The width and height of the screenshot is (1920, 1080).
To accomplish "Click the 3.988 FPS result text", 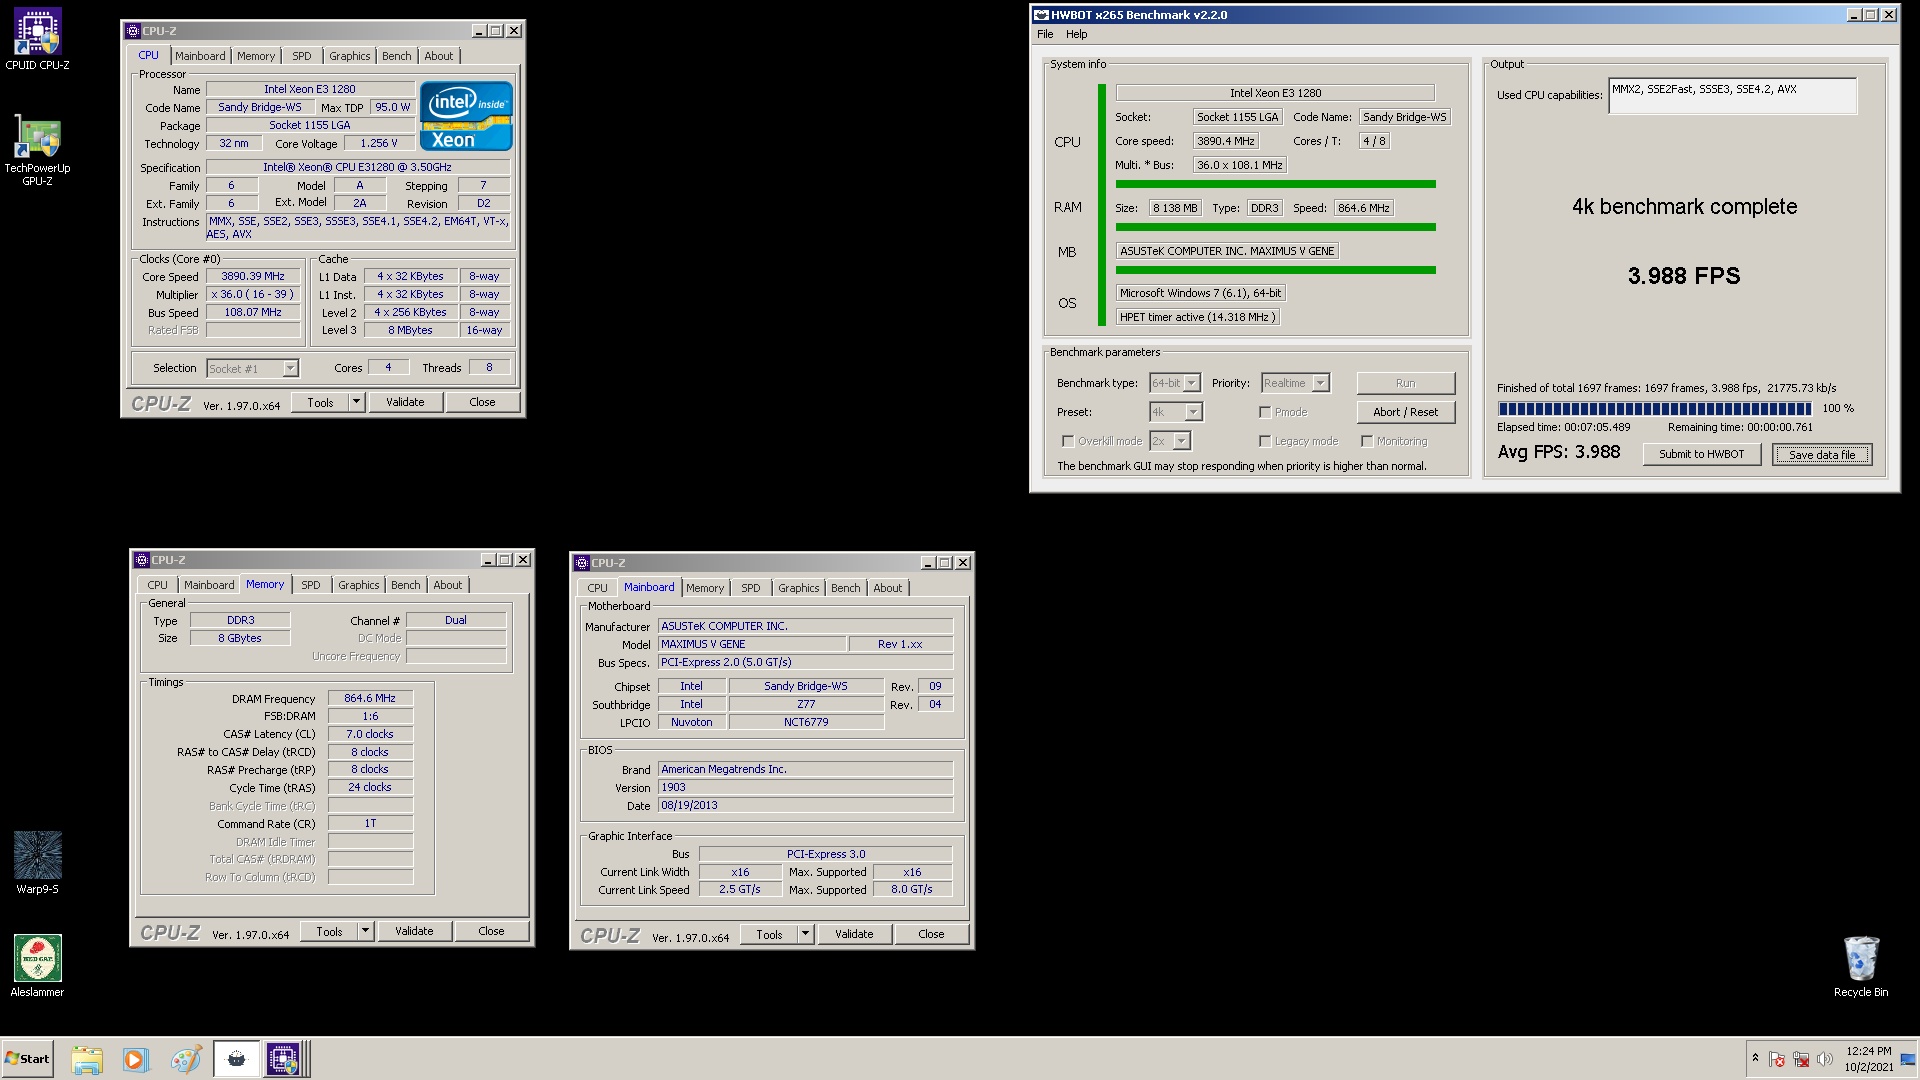I will pos(1684,276).
